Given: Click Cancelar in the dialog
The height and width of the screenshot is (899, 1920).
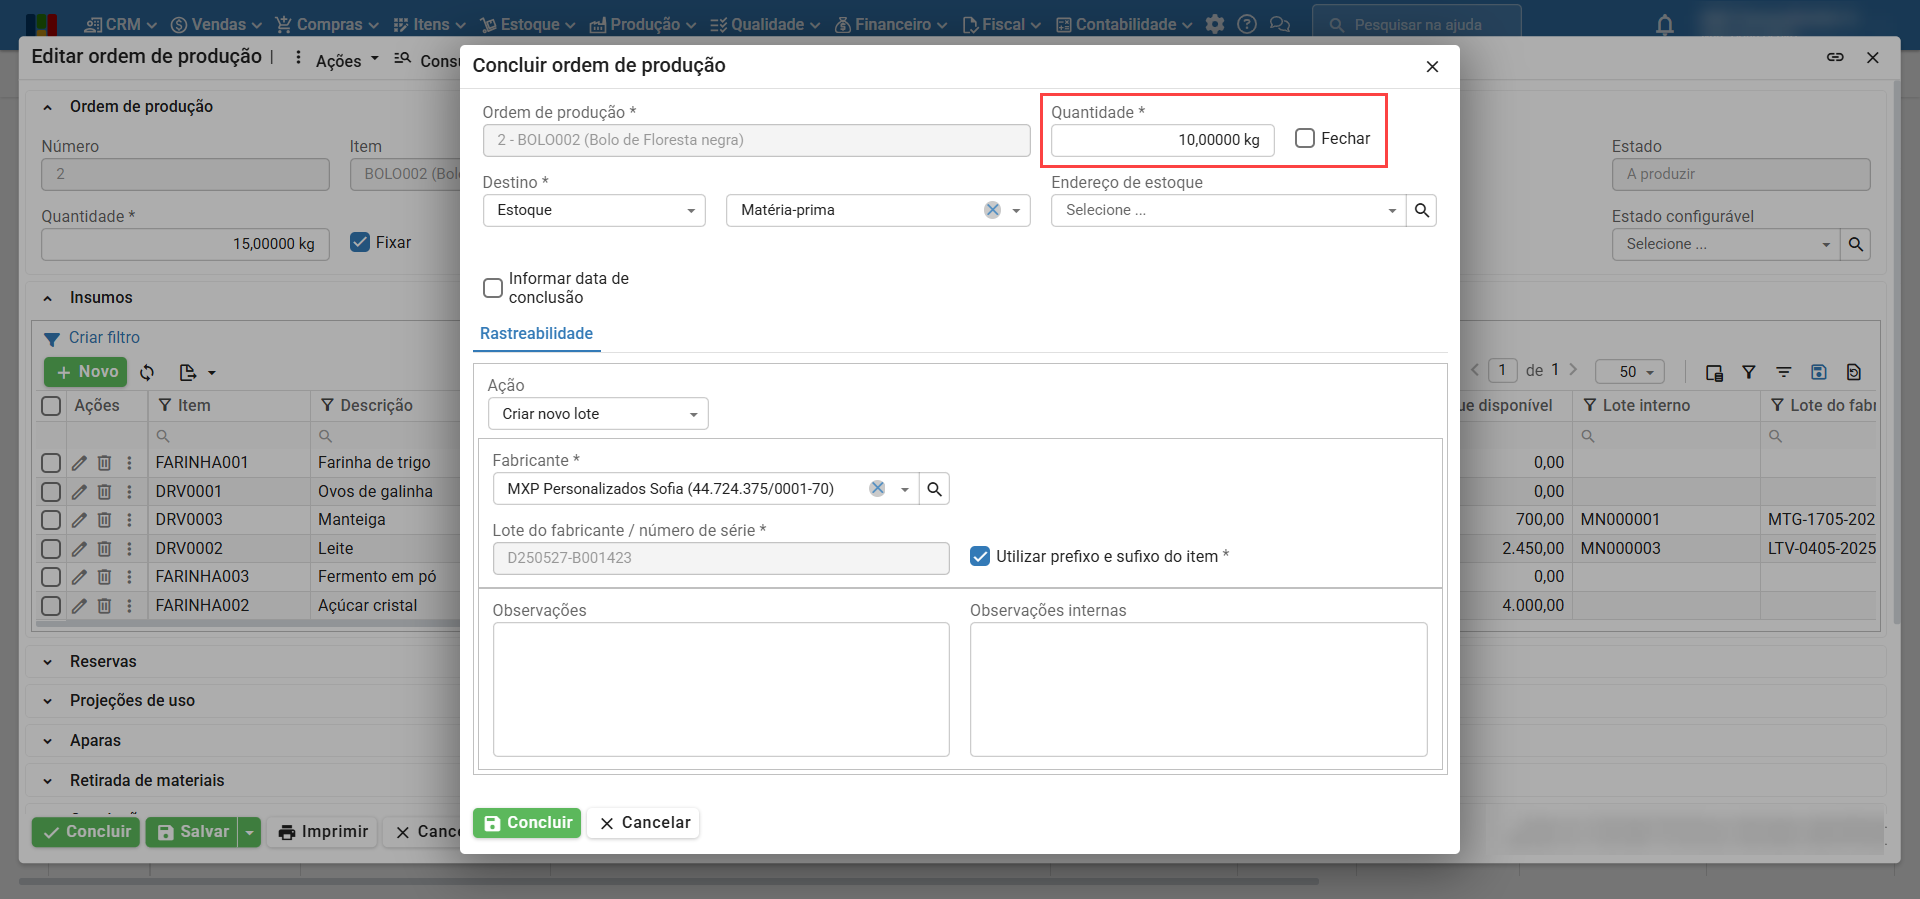Looking at the screenshot, I should pos(644,823).
